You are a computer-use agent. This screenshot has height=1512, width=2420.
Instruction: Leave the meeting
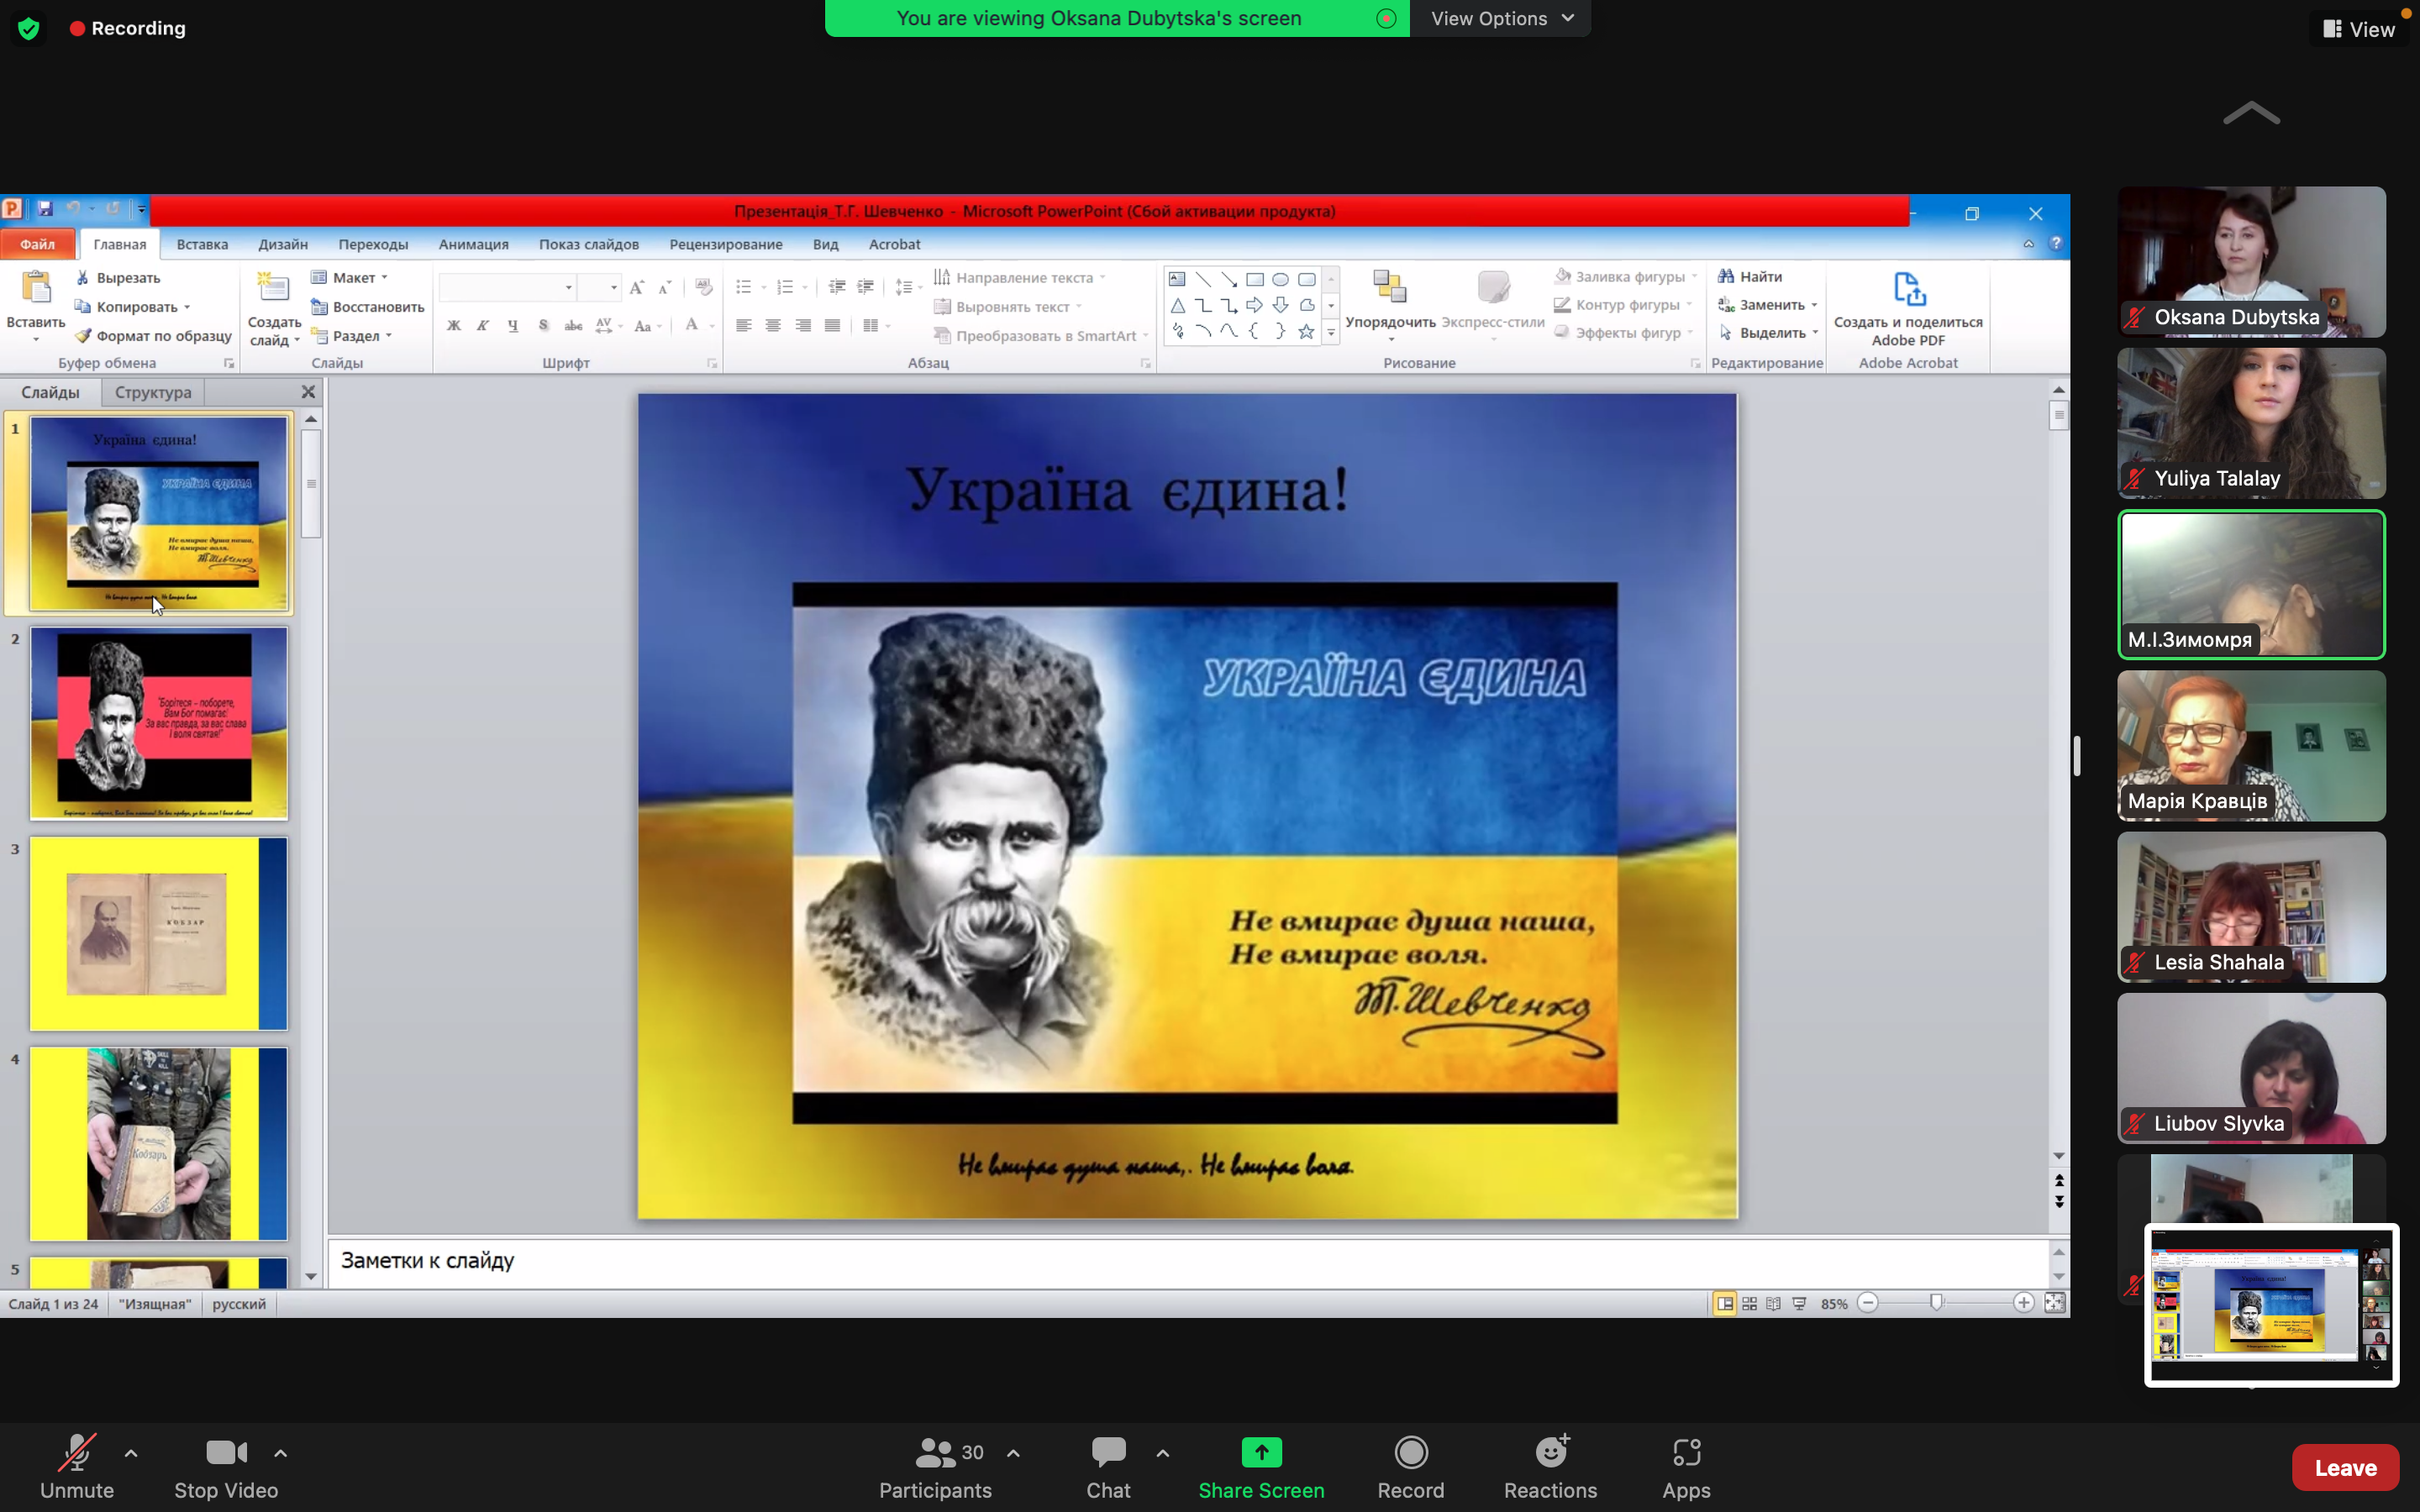coord(2344,1467)
